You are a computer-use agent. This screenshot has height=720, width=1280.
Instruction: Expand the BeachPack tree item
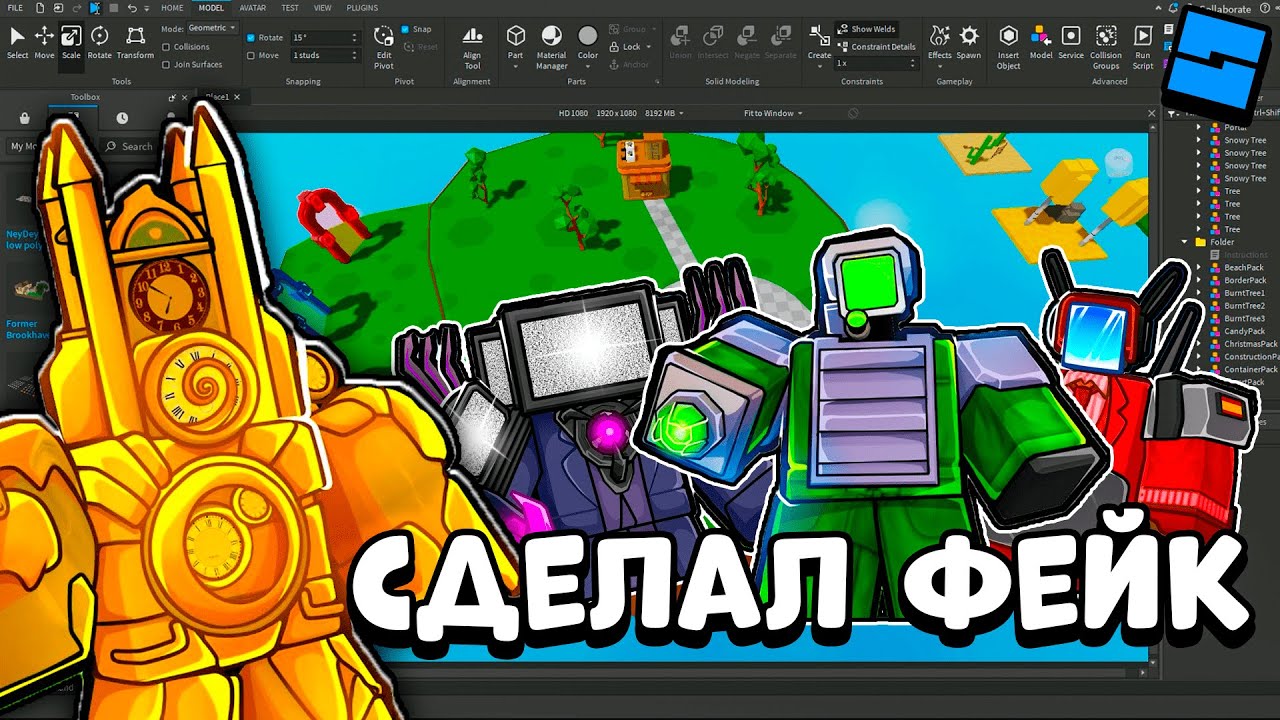click(1199, 267)
